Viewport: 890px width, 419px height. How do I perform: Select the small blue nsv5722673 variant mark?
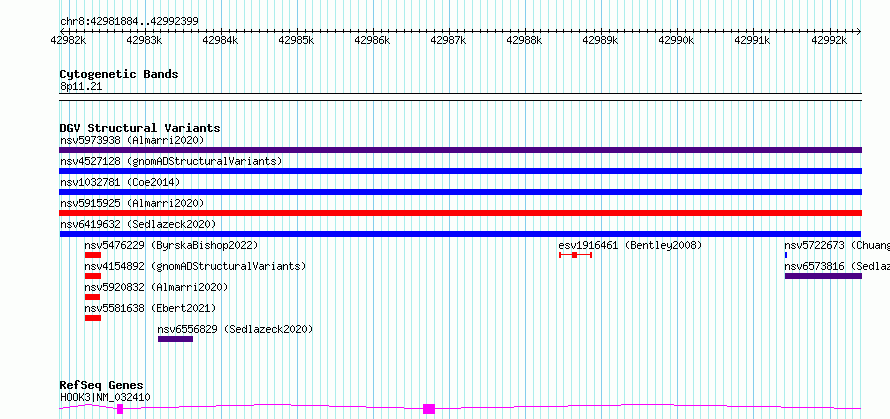[786, 255]
